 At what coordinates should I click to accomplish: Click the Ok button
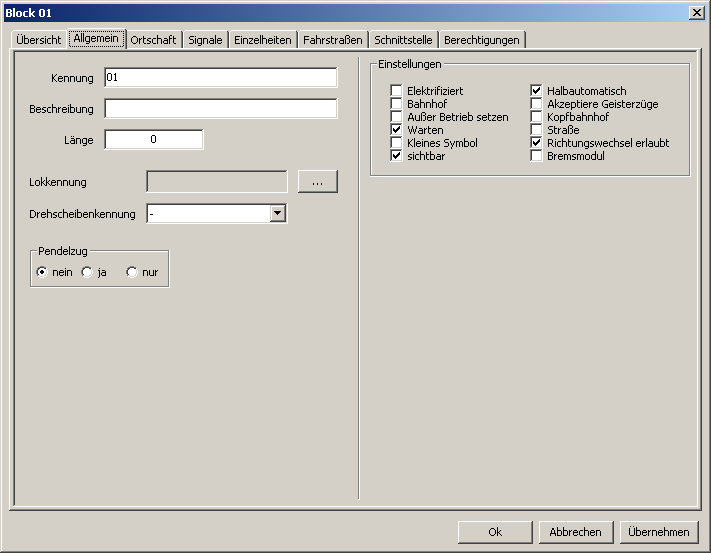click(x=495, y=532)
